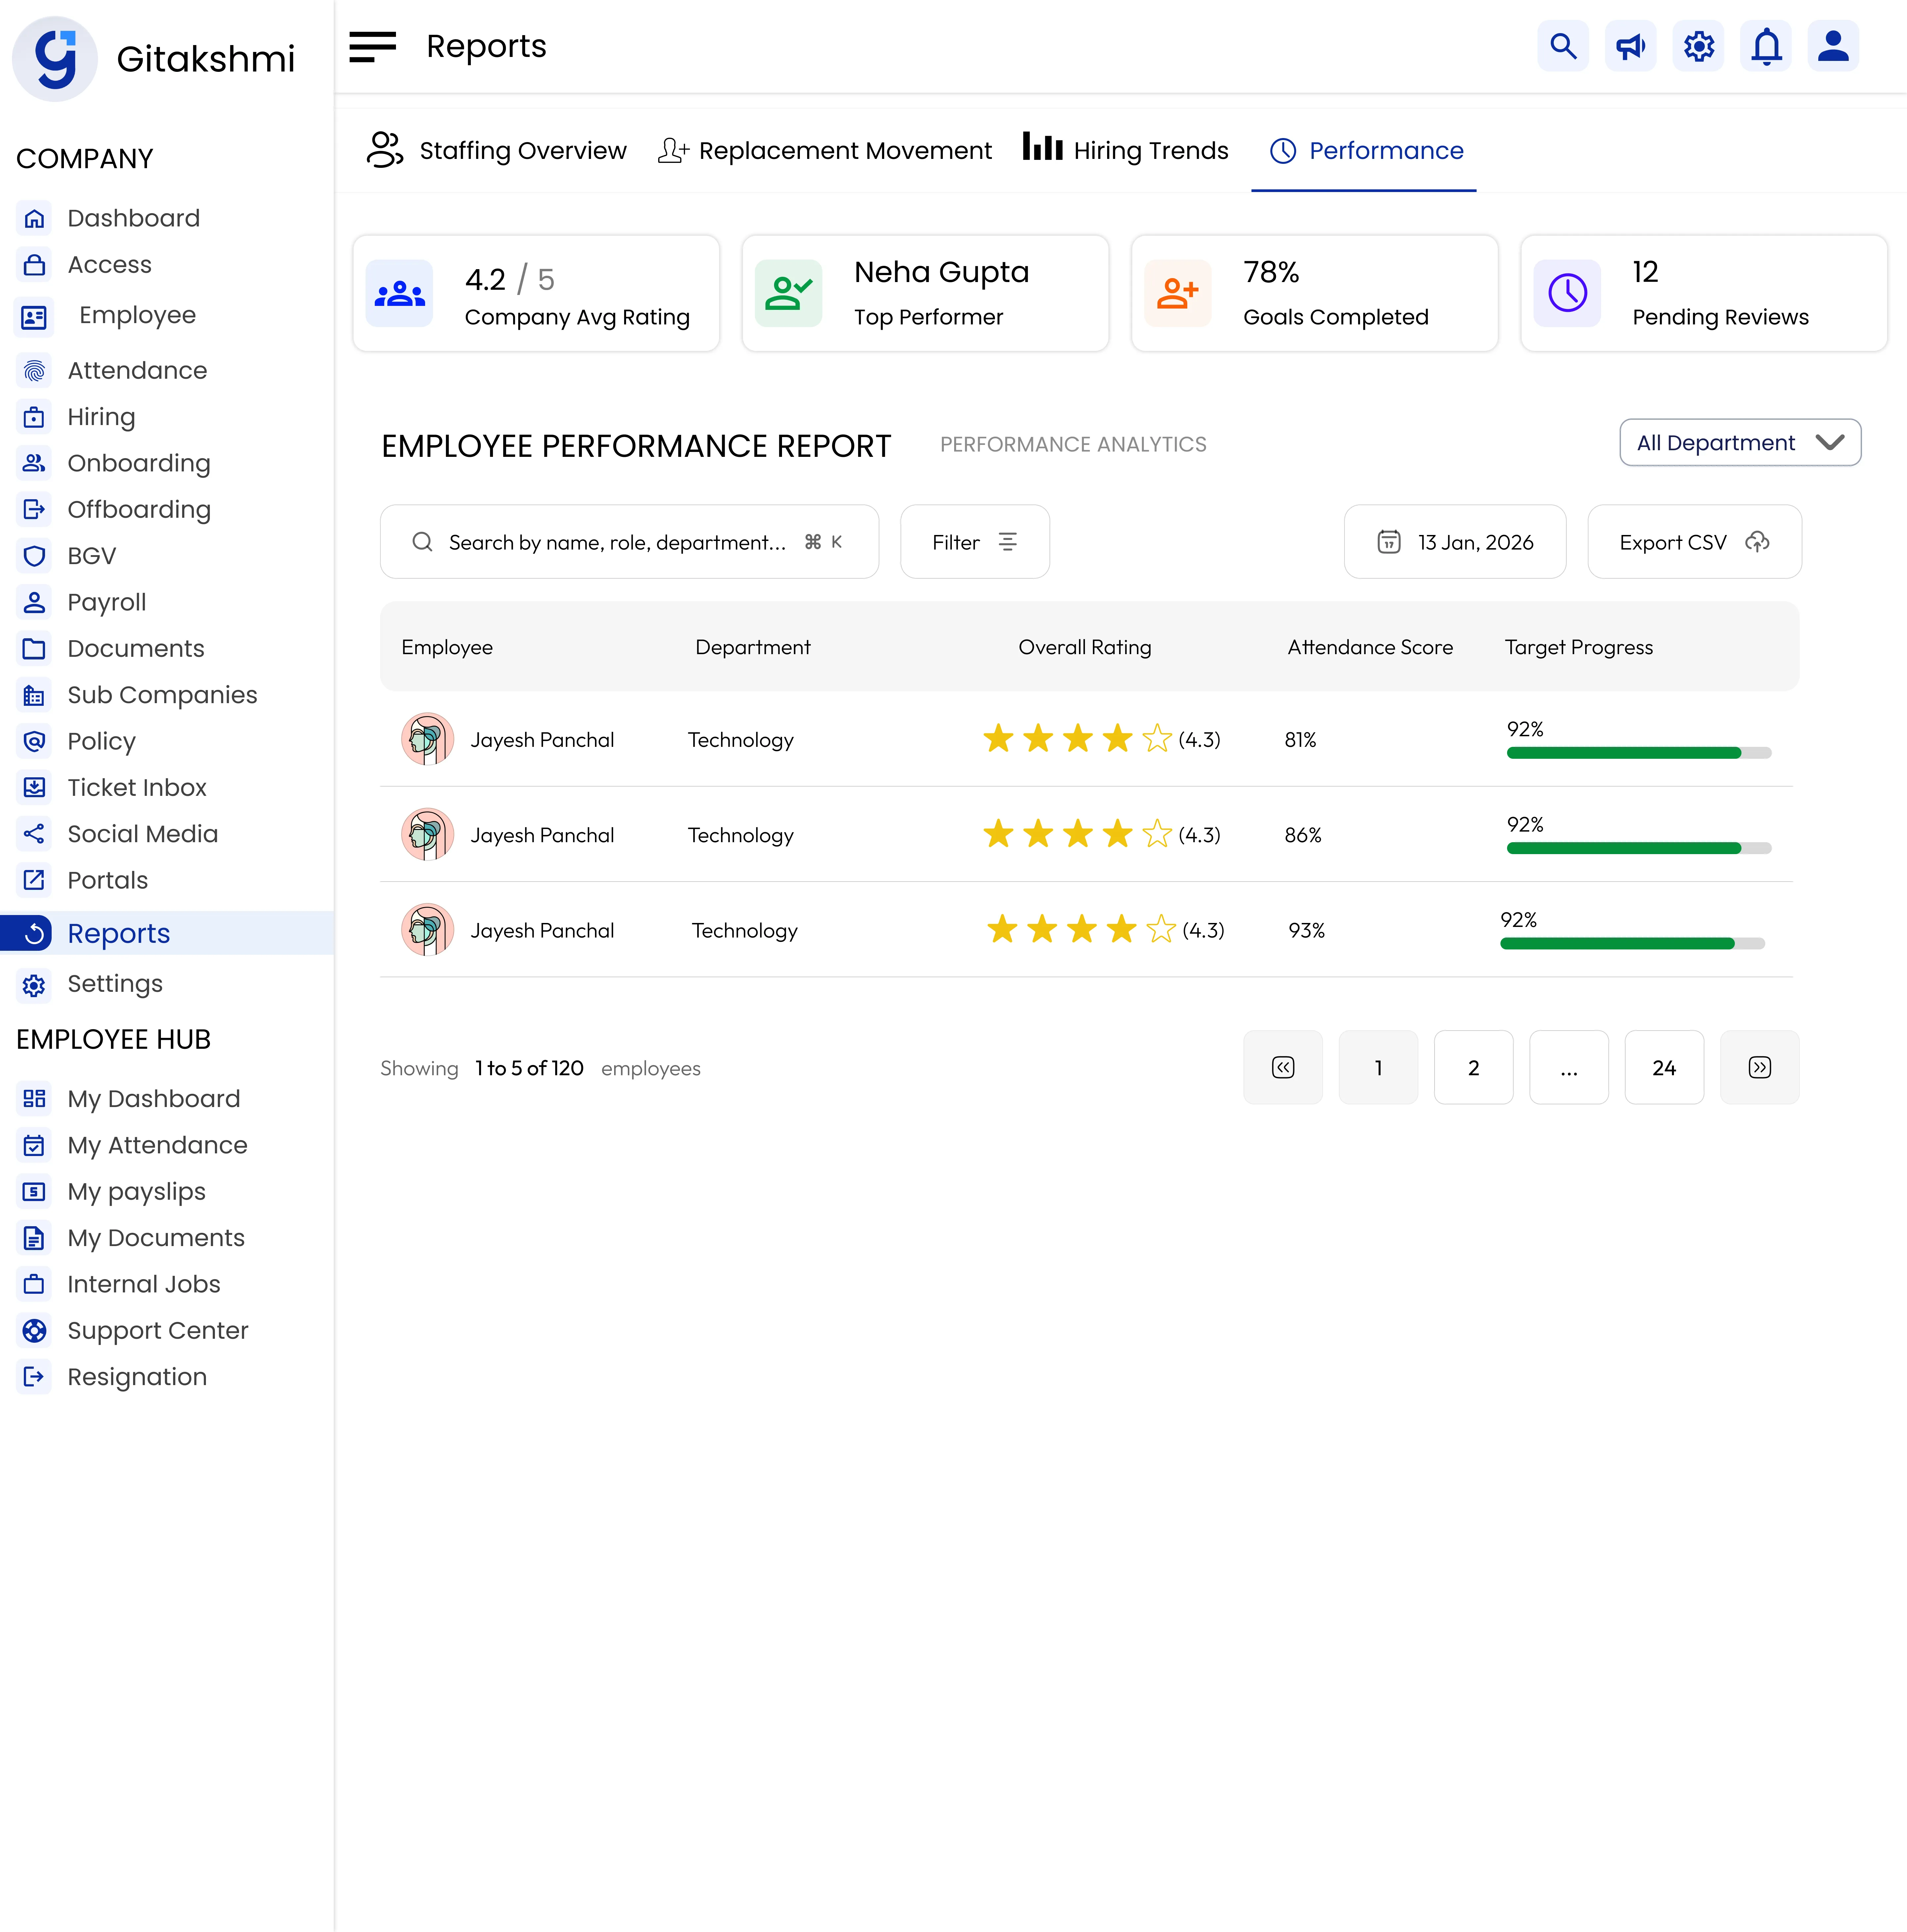Open announcements megaphone icon
This screenshot has height=1932, width=1907.
click(x=1631, y=46)
